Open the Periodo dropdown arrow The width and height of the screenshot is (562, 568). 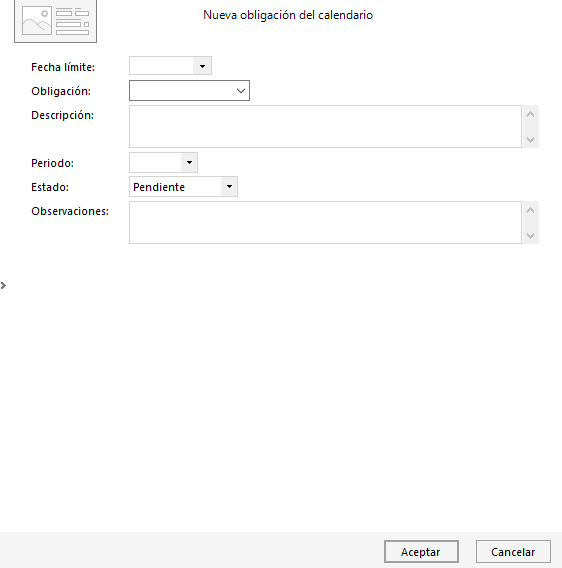click(x=189, y=162)
